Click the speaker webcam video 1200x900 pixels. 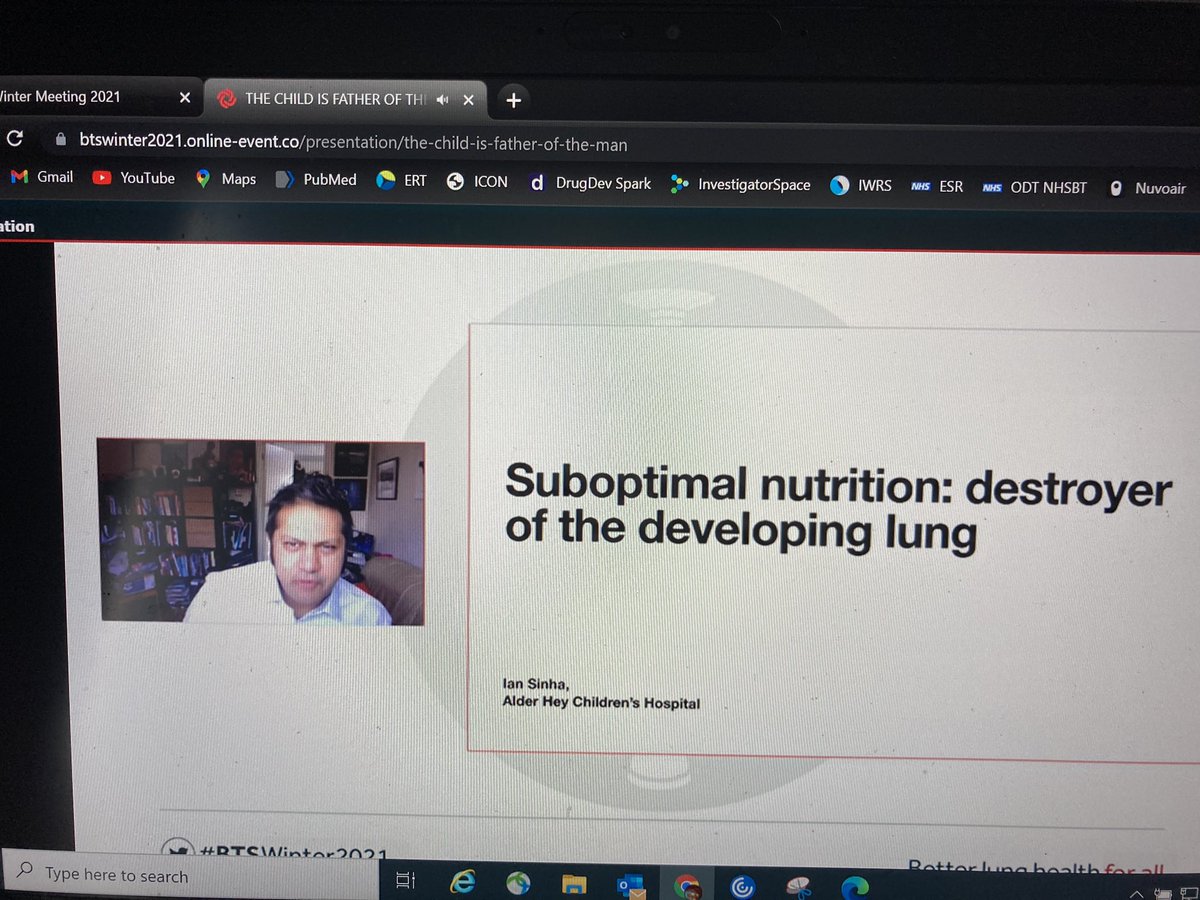pyautogui.click(x=261, y=532)
